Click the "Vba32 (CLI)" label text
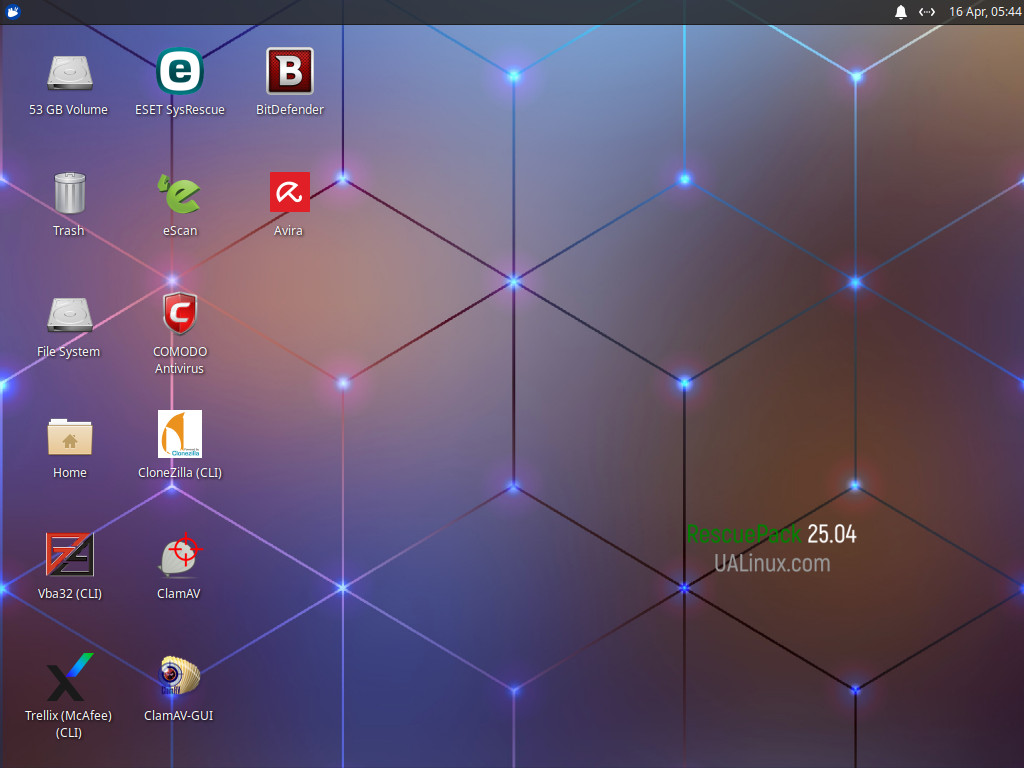The height and width of the screenshot is (768, 1024). (x=70, y=594)
